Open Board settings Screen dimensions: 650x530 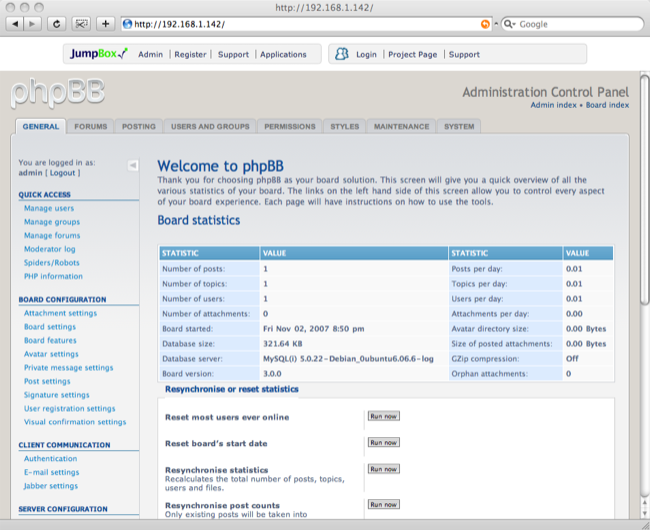pos(50,327)
